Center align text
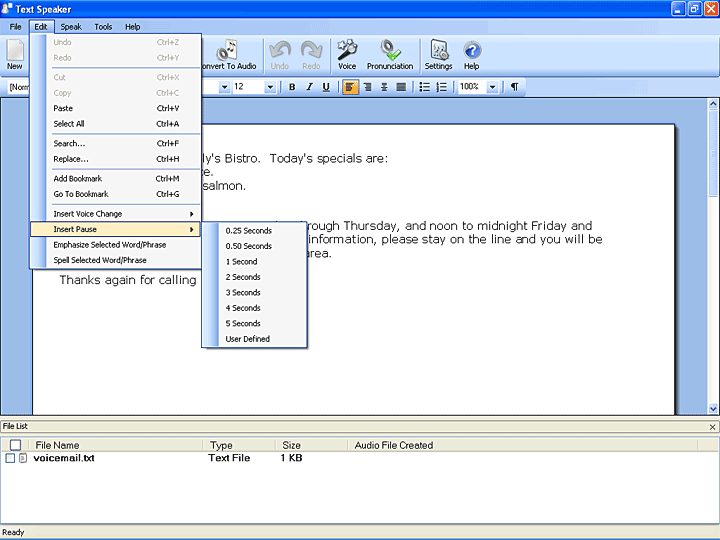Viewport: 720px width, 540px height. 384,87
